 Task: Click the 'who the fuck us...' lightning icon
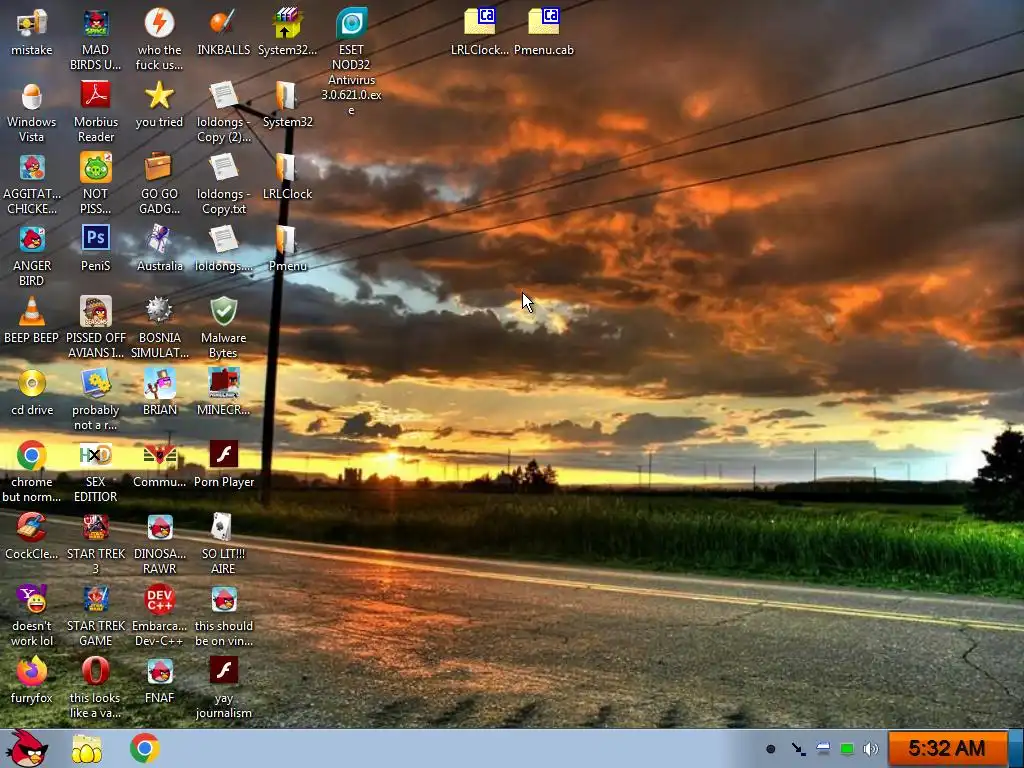click(x=159, y=24)
